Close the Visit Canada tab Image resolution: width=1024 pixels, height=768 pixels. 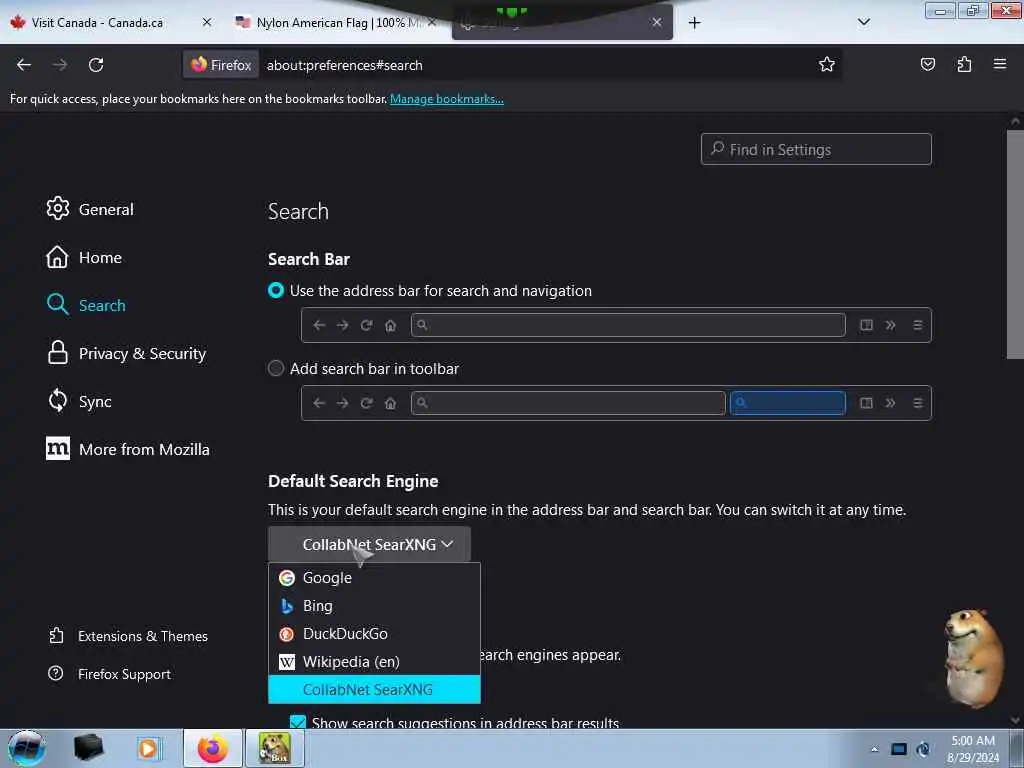point(207,22)
